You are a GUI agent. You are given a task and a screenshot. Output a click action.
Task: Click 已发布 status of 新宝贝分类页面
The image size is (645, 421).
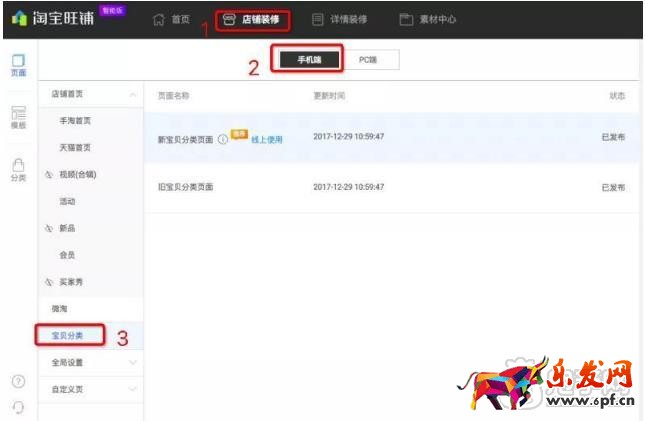pyautogui.click(x=613, y=137)
